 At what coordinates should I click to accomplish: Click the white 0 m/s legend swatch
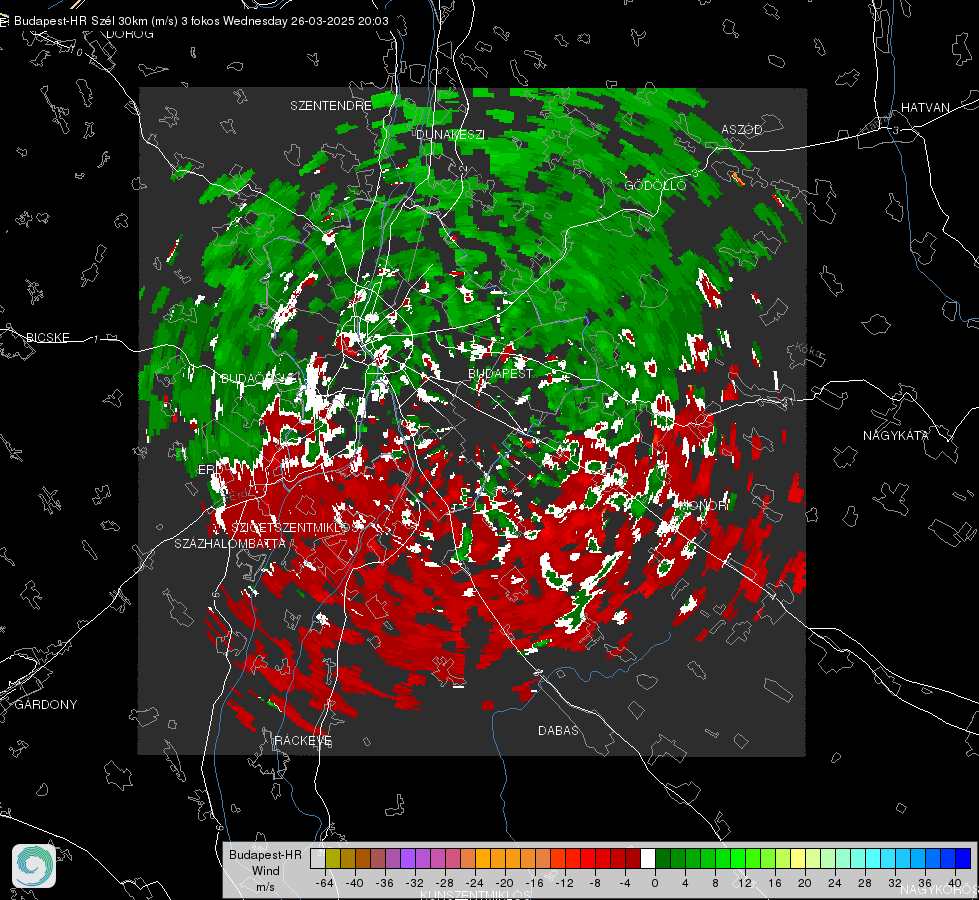point(648,858)
